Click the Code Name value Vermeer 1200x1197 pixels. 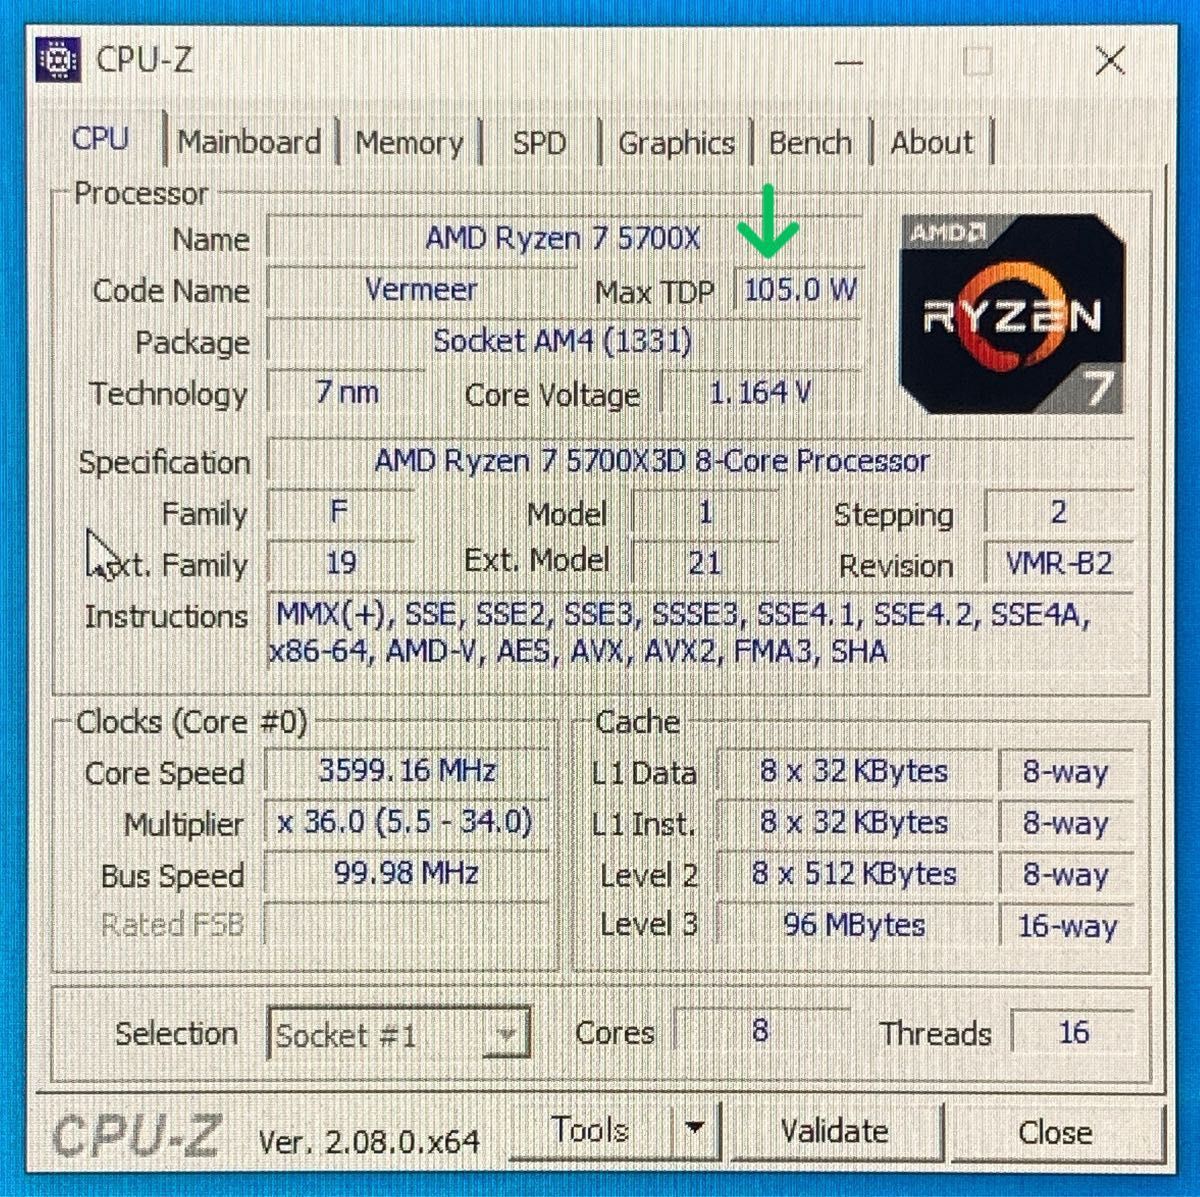[420, 290]
